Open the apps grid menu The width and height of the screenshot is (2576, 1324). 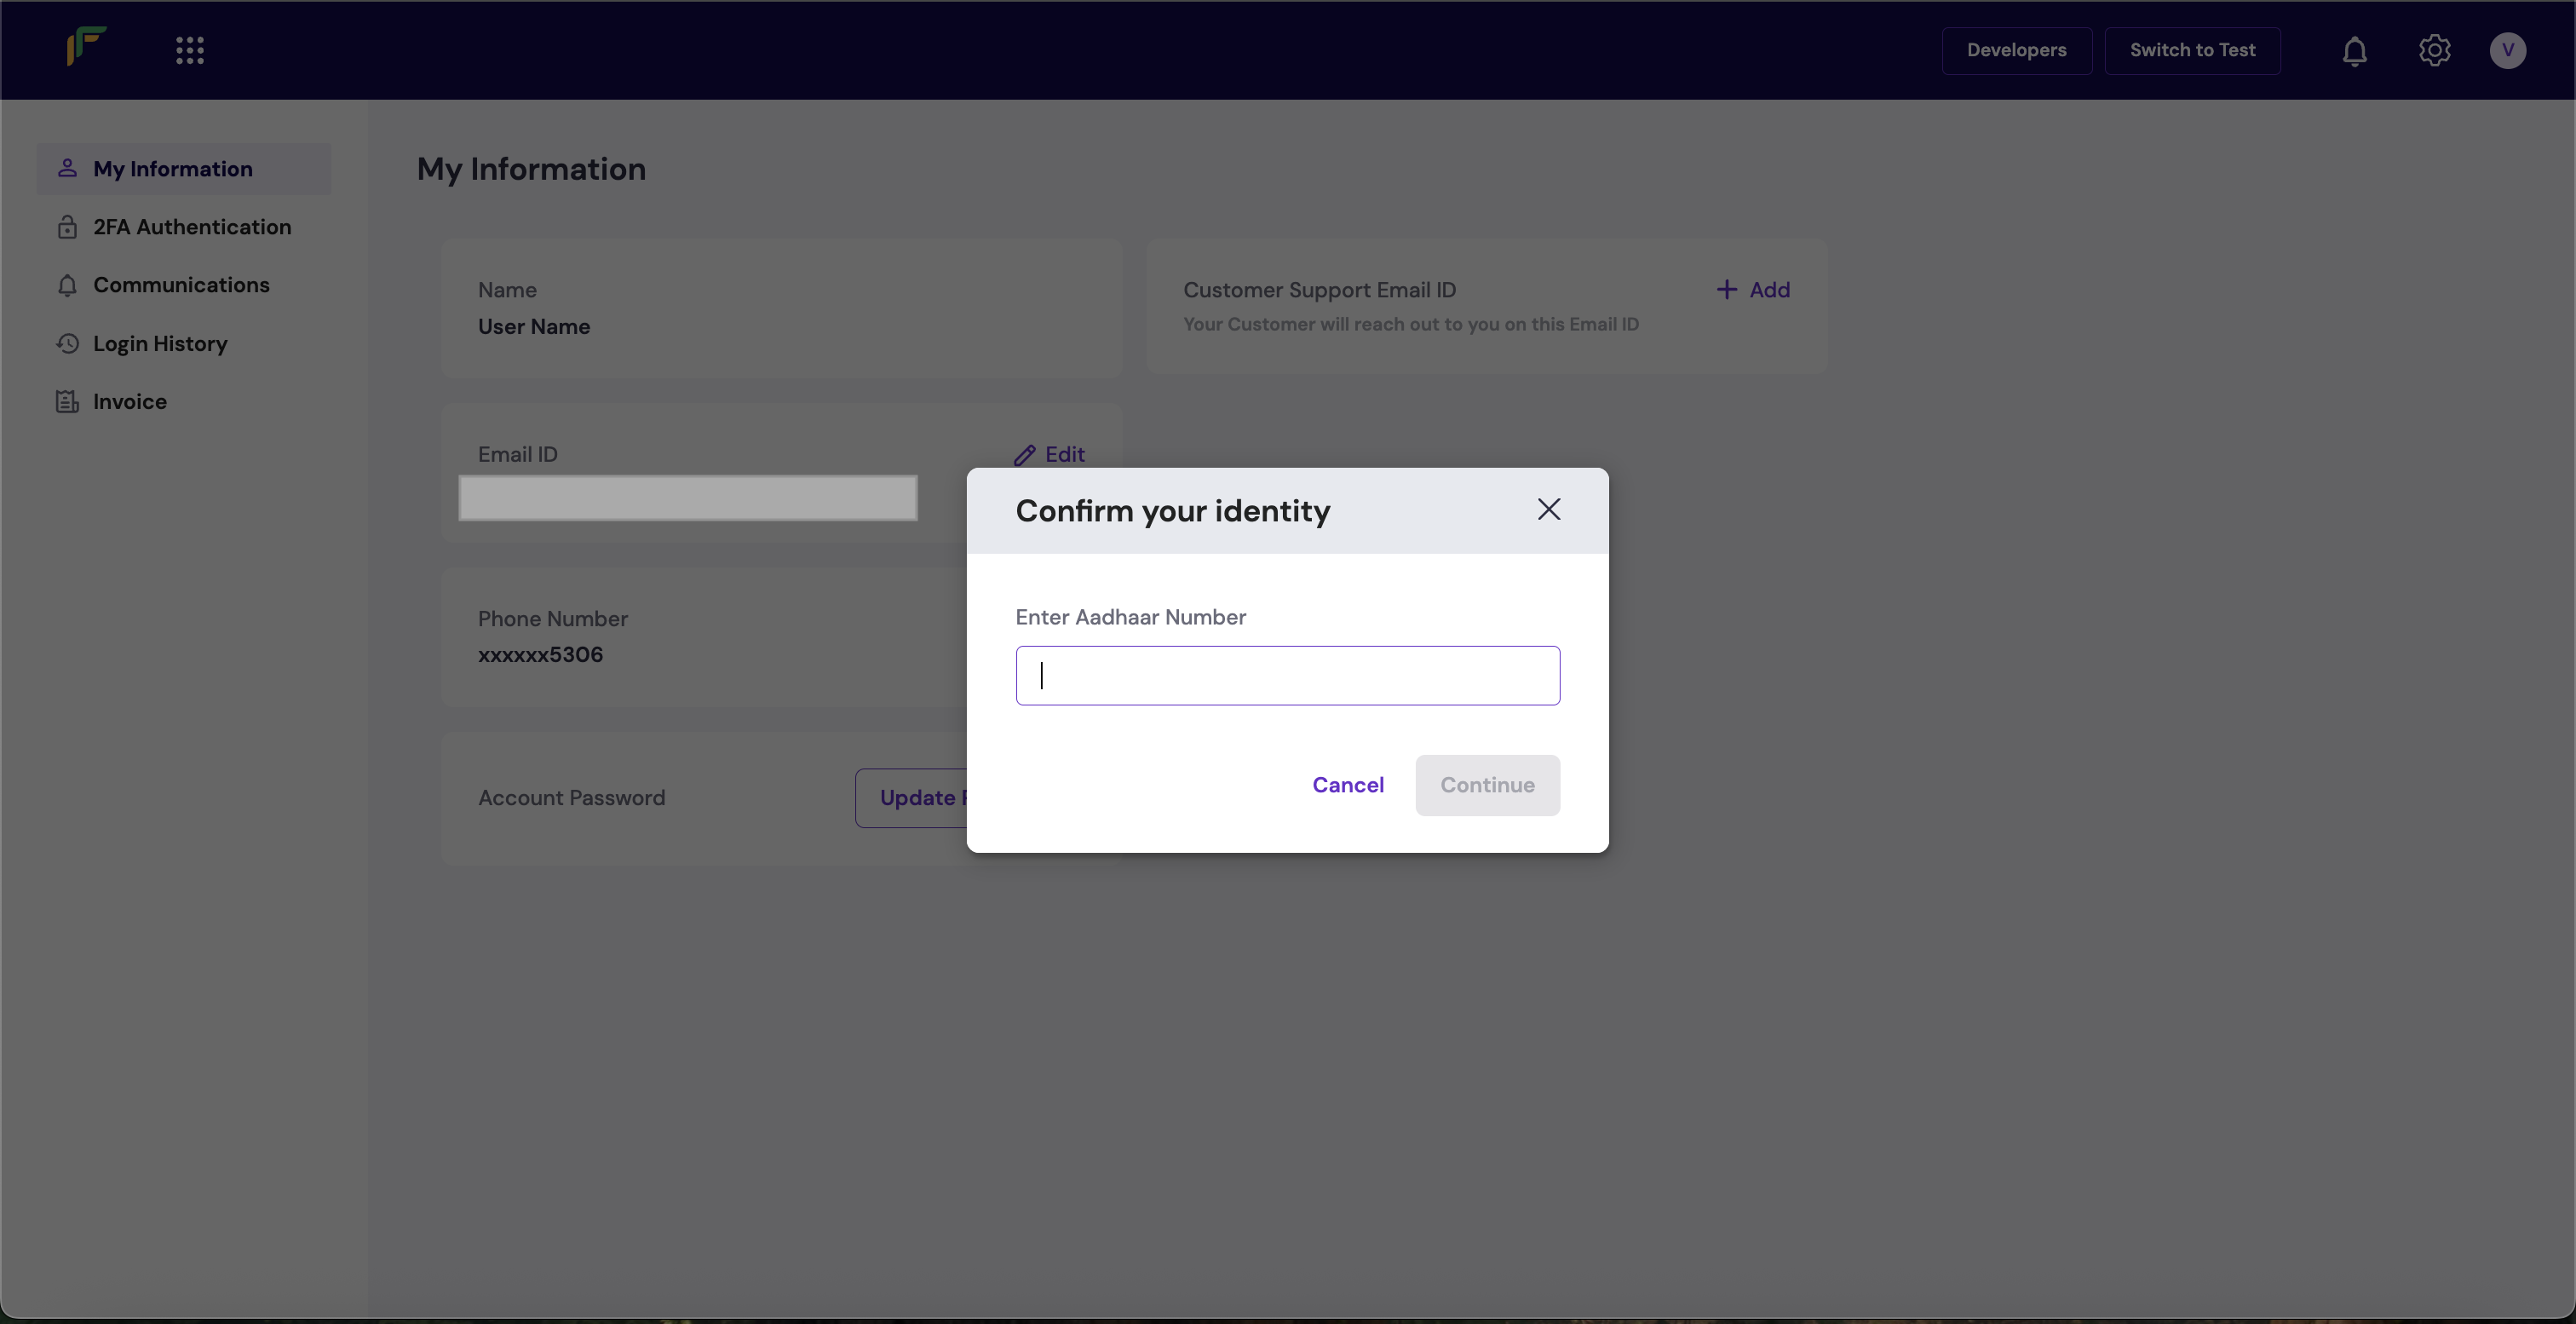(190, 50)
